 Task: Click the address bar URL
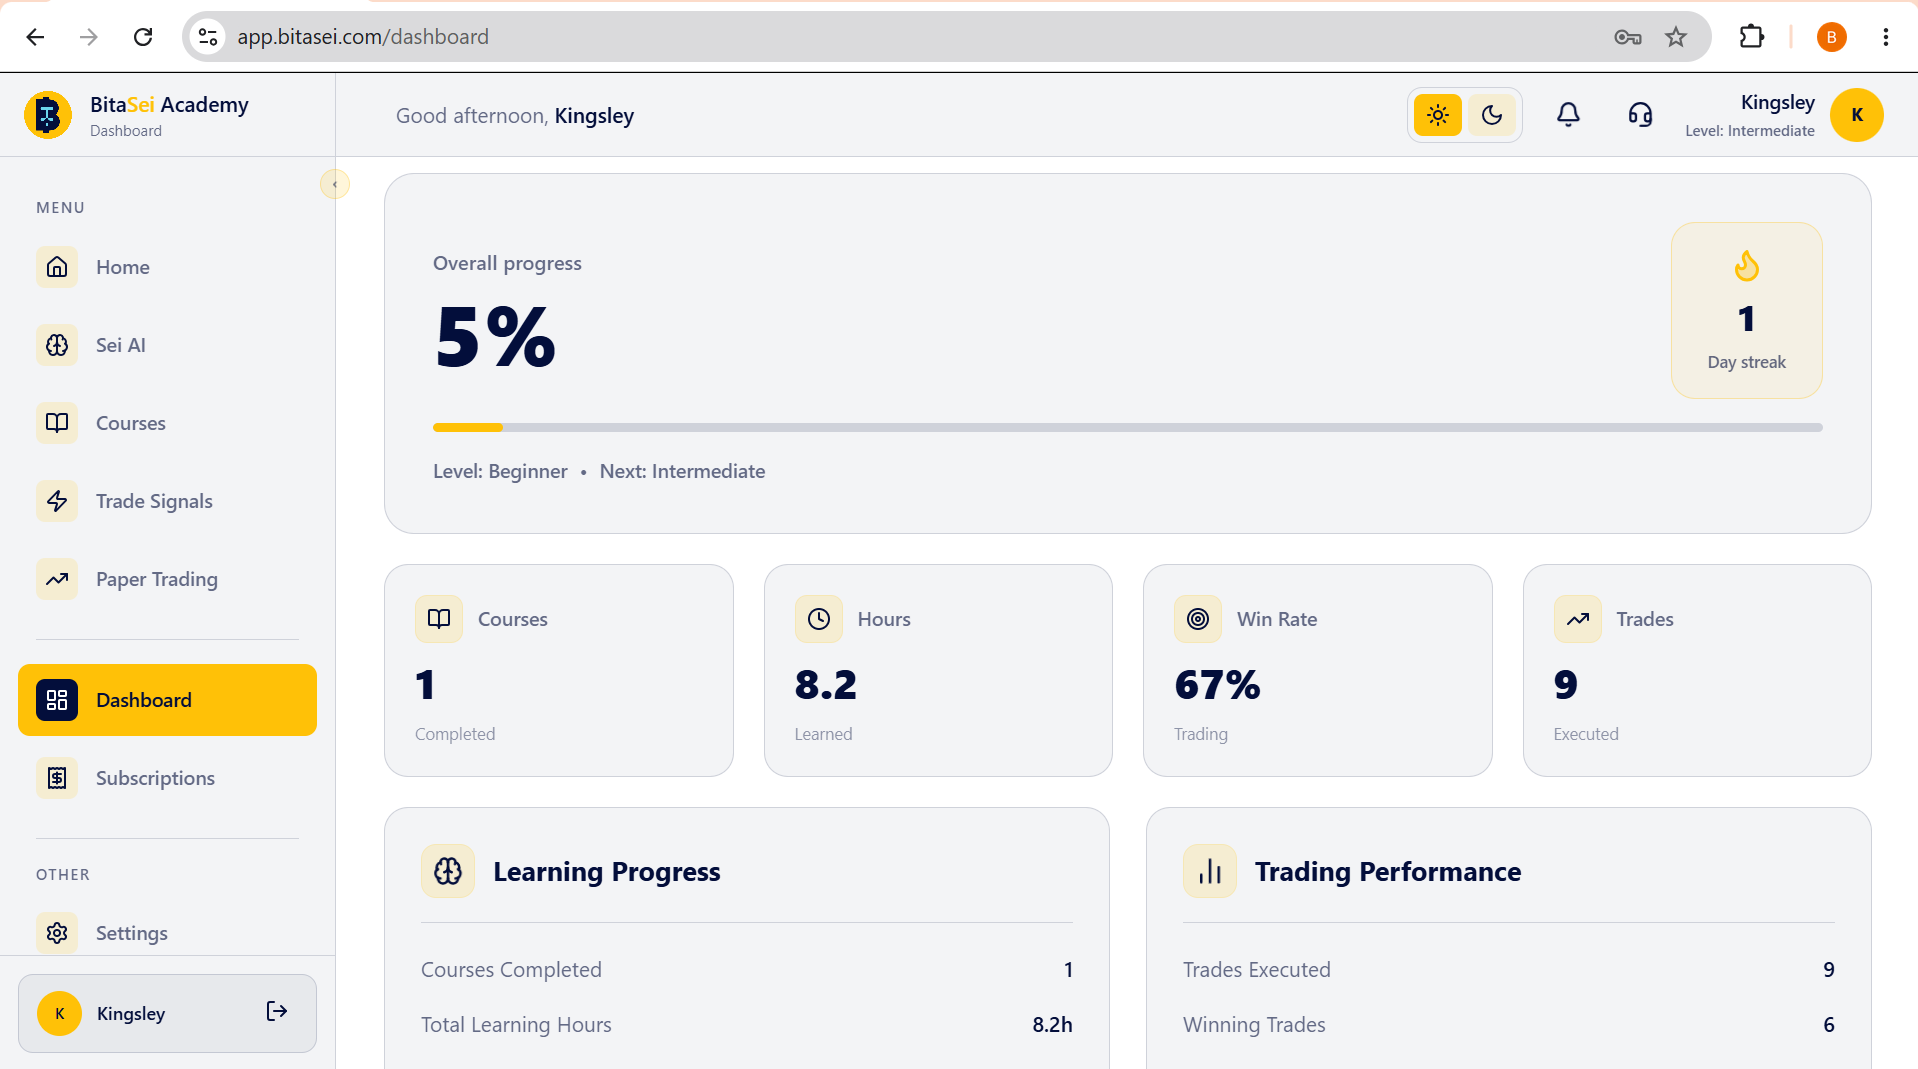point(363,37)
